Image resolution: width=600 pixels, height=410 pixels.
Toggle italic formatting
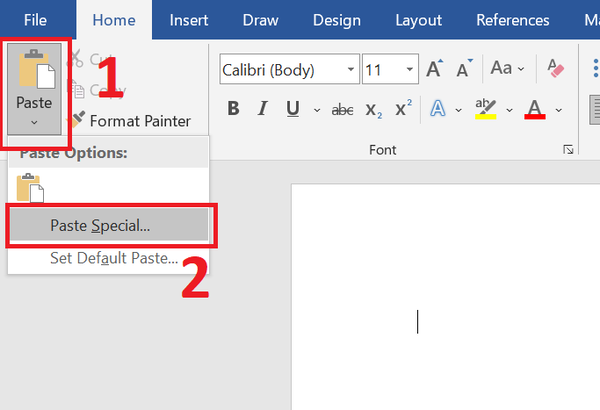click(x=262, y=109)
